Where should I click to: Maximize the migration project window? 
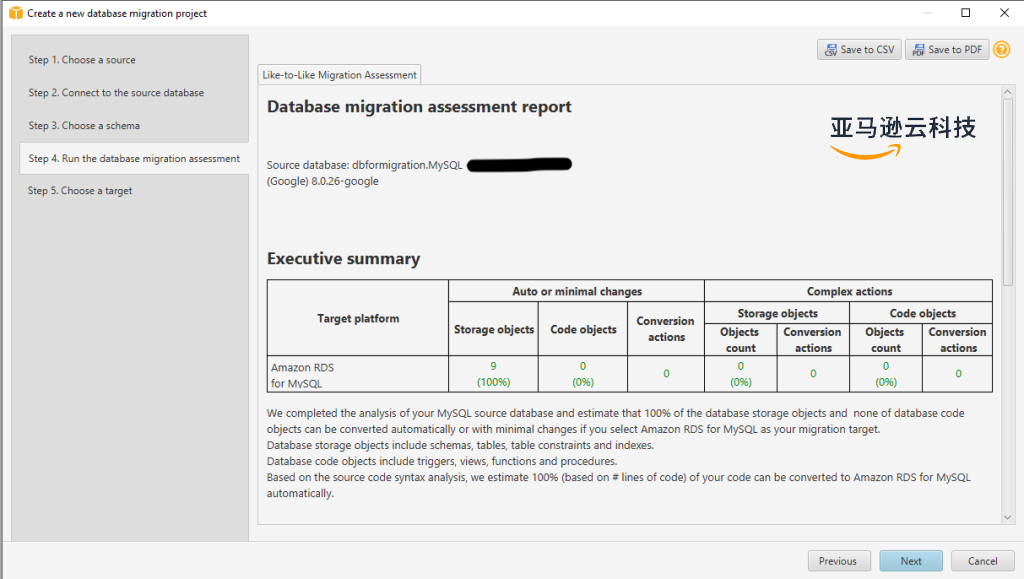pyautogui.click(x=965, y=13)
